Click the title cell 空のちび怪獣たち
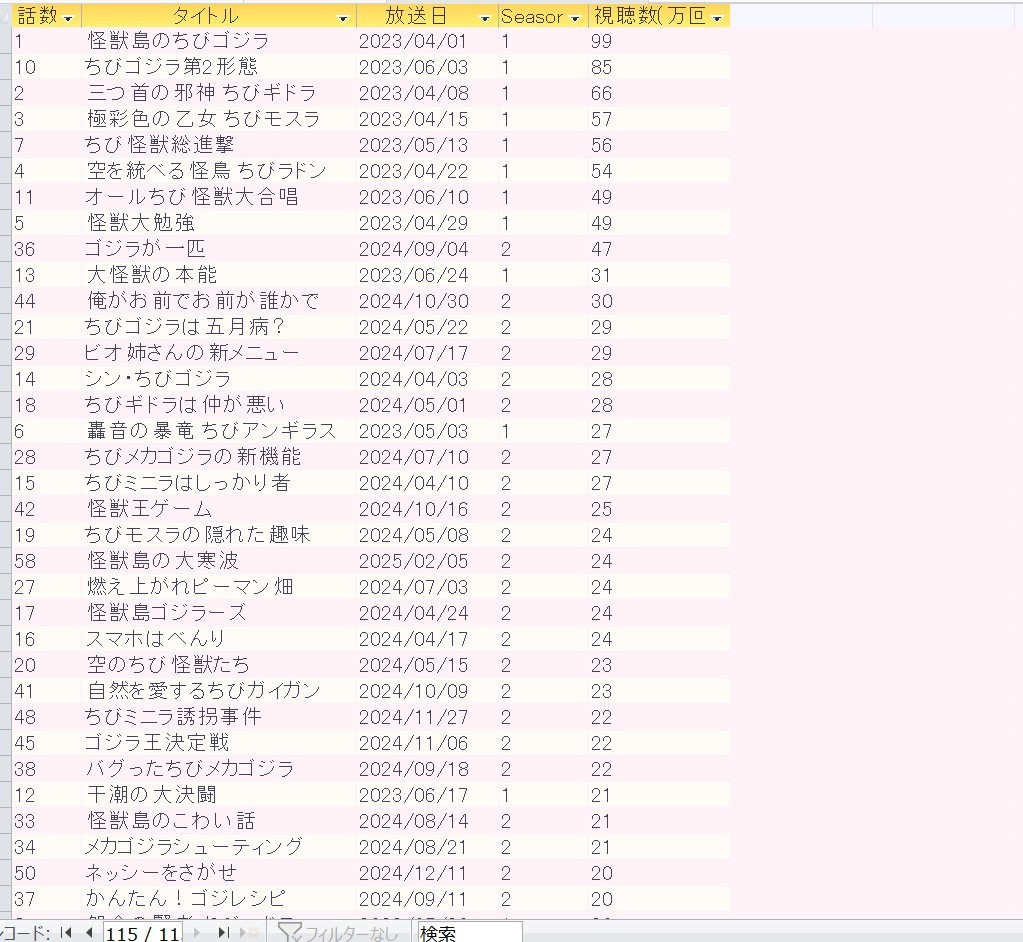This screenshot has width=1023, height=942. click(219, 665)
